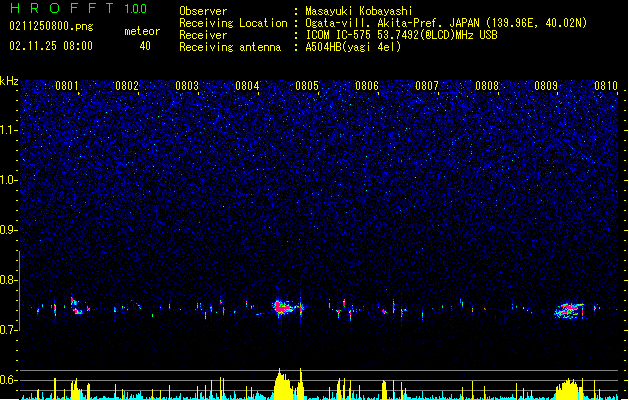This screenshot has height=400, width=629.
Task: Click the 0806 time marker
Action: coord(367,86)
